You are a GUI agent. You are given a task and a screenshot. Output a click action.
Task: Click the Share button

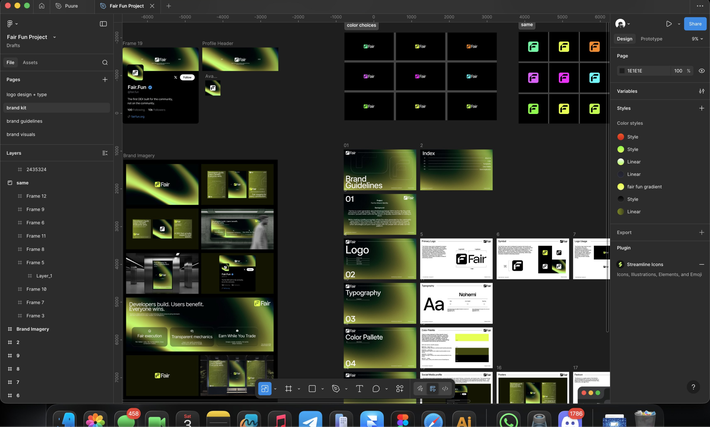694,23
